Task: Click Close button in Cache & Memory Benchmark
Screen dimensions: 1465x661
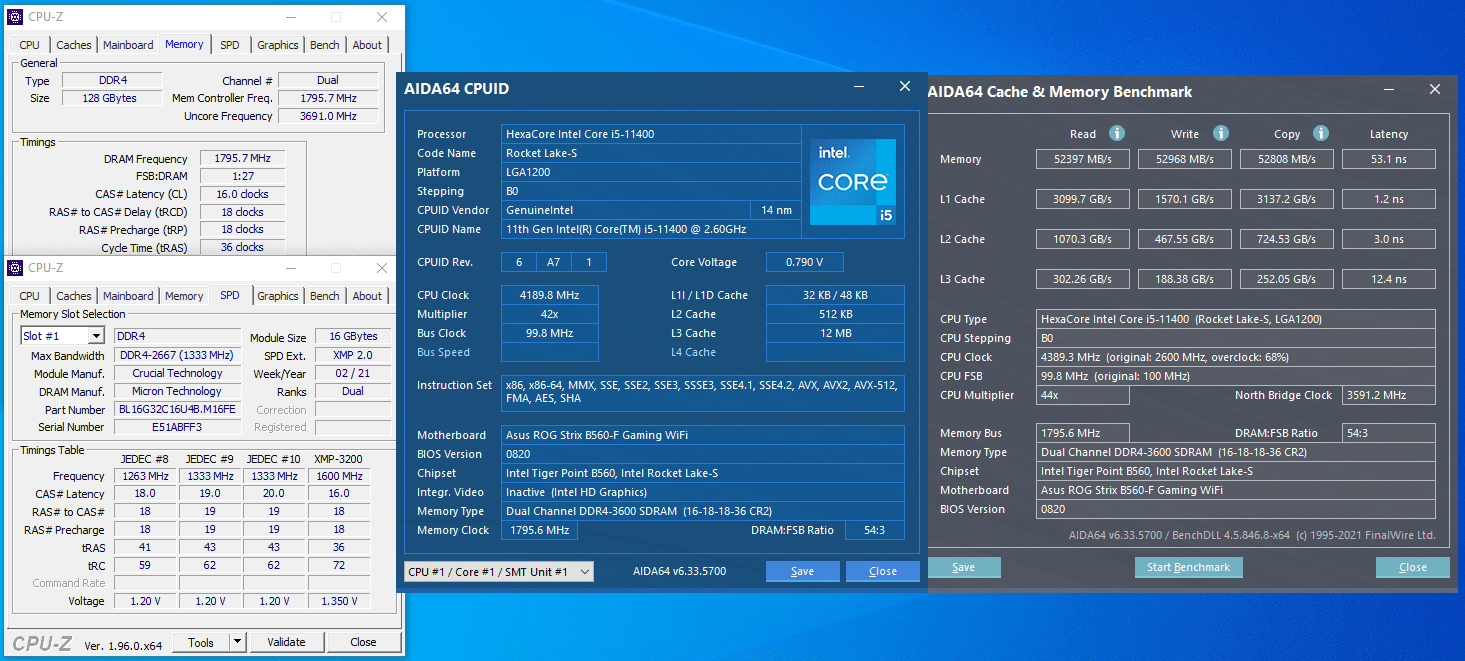Action: (1413, 567)
